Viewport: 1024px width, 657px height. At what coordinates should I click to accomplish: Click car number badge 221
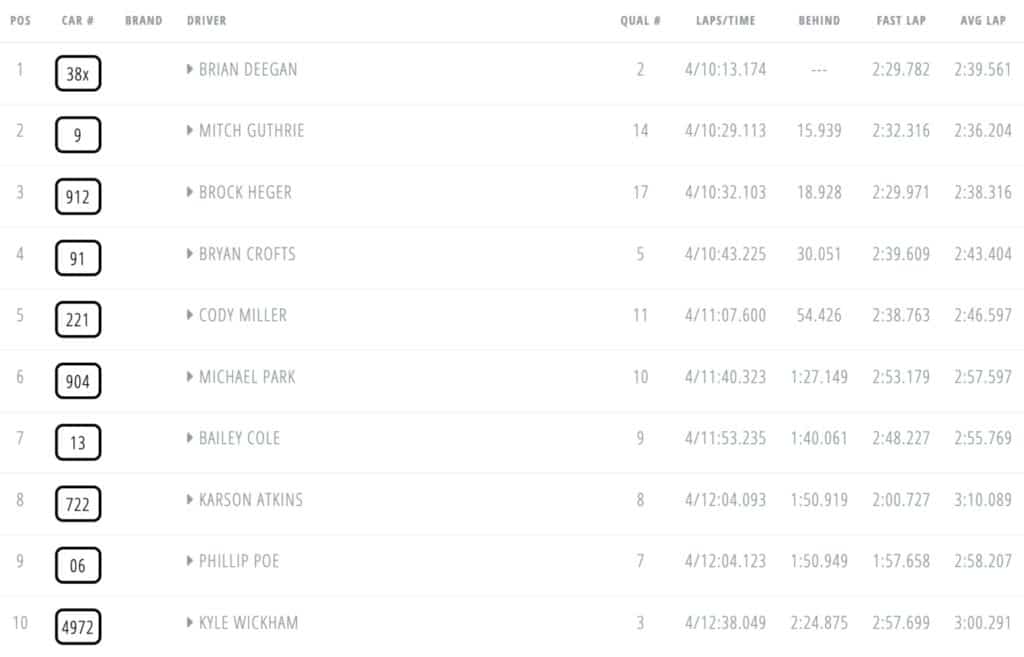[78, 319]
